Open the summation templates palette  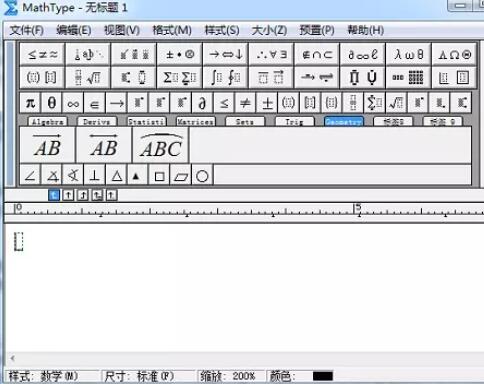180,77
